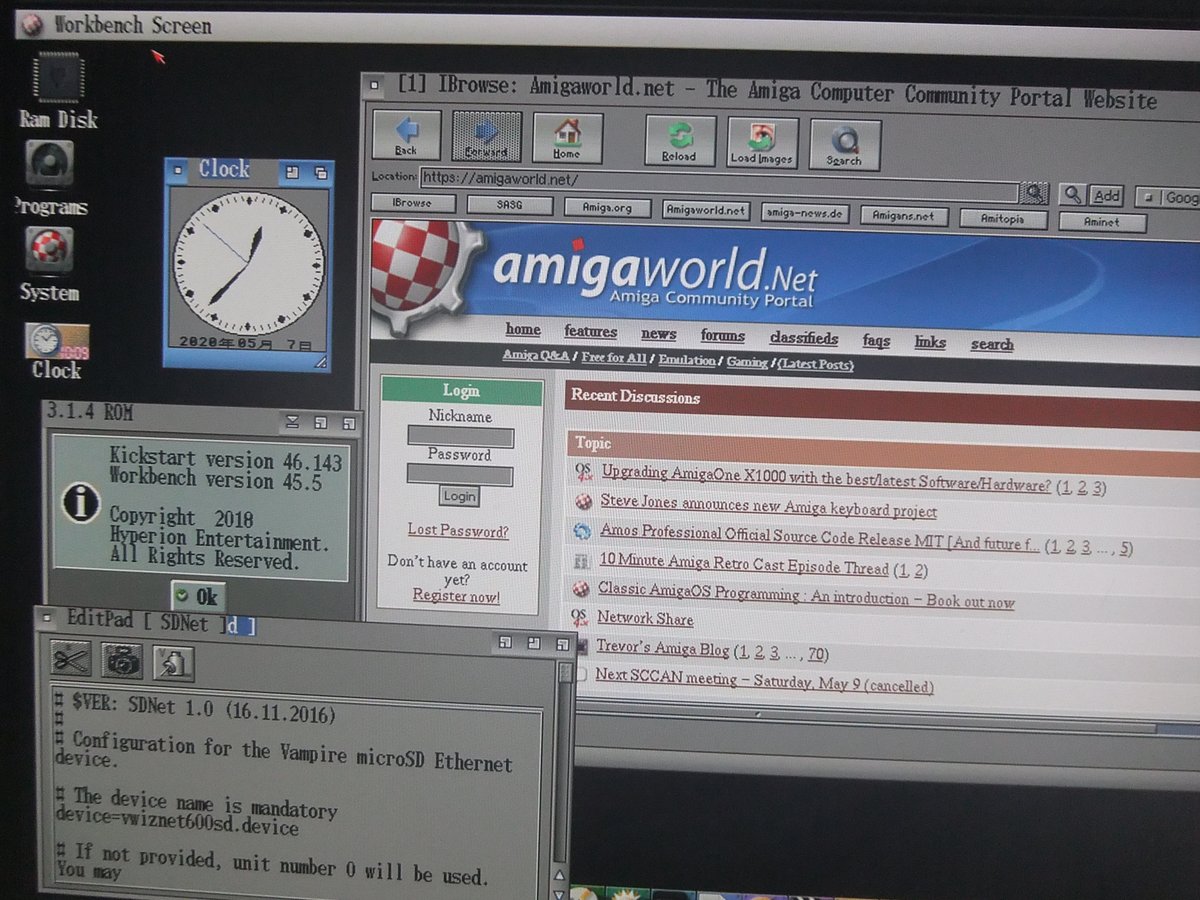Image resolution: width=1200 pixels, height=900 pixels.
Task: Open the Google search engine selector
Action: [x=1169, y=198]
